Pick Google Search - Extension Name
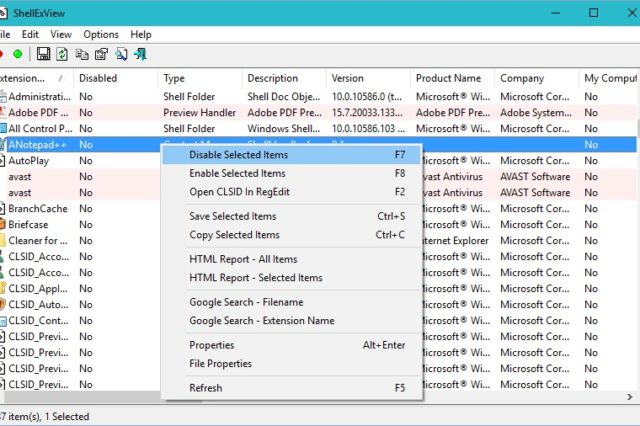Viewport: 640px width, 426px height. 261,321
